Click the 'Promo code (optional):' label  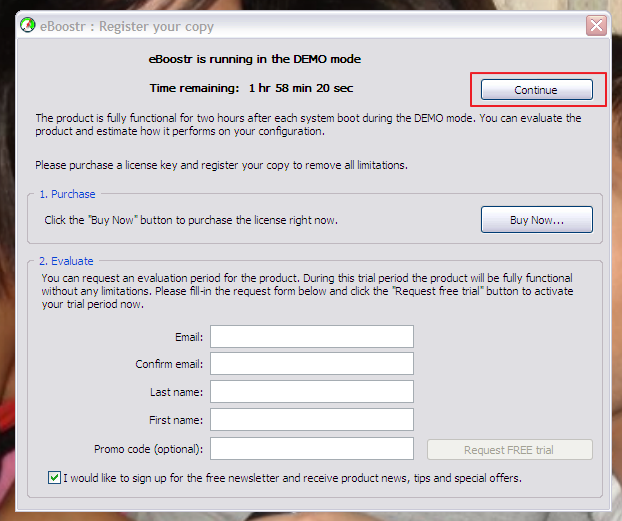coord(148,449)
